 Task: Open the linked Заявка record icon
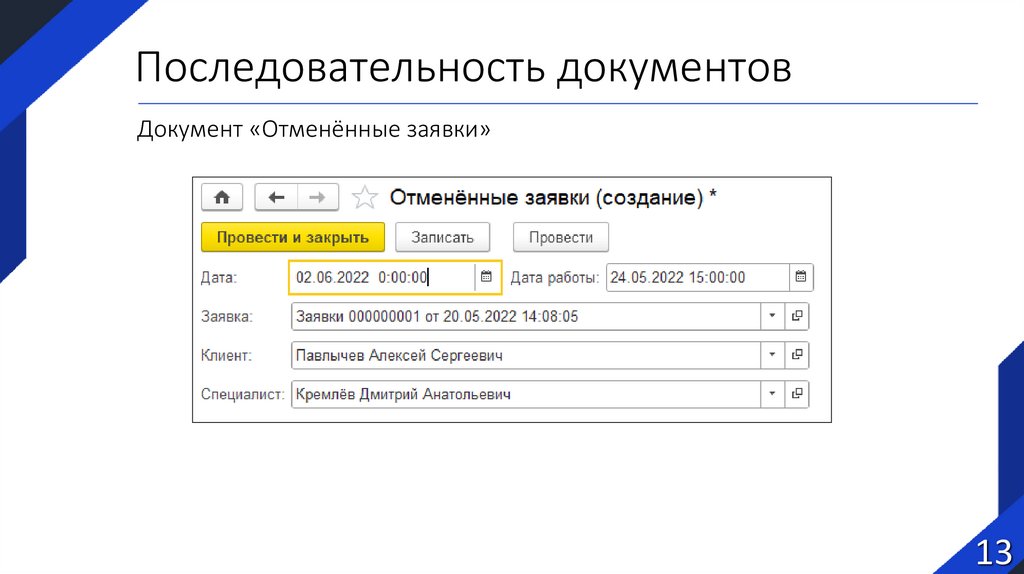pos(797,317)
